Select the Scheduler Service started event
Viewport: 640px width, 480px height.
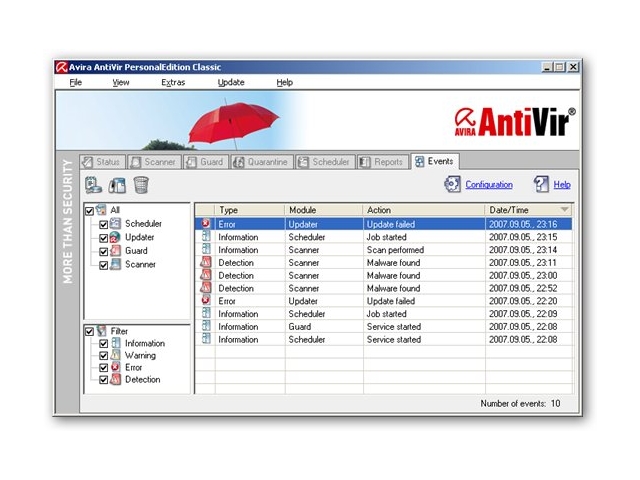point(384,339)
